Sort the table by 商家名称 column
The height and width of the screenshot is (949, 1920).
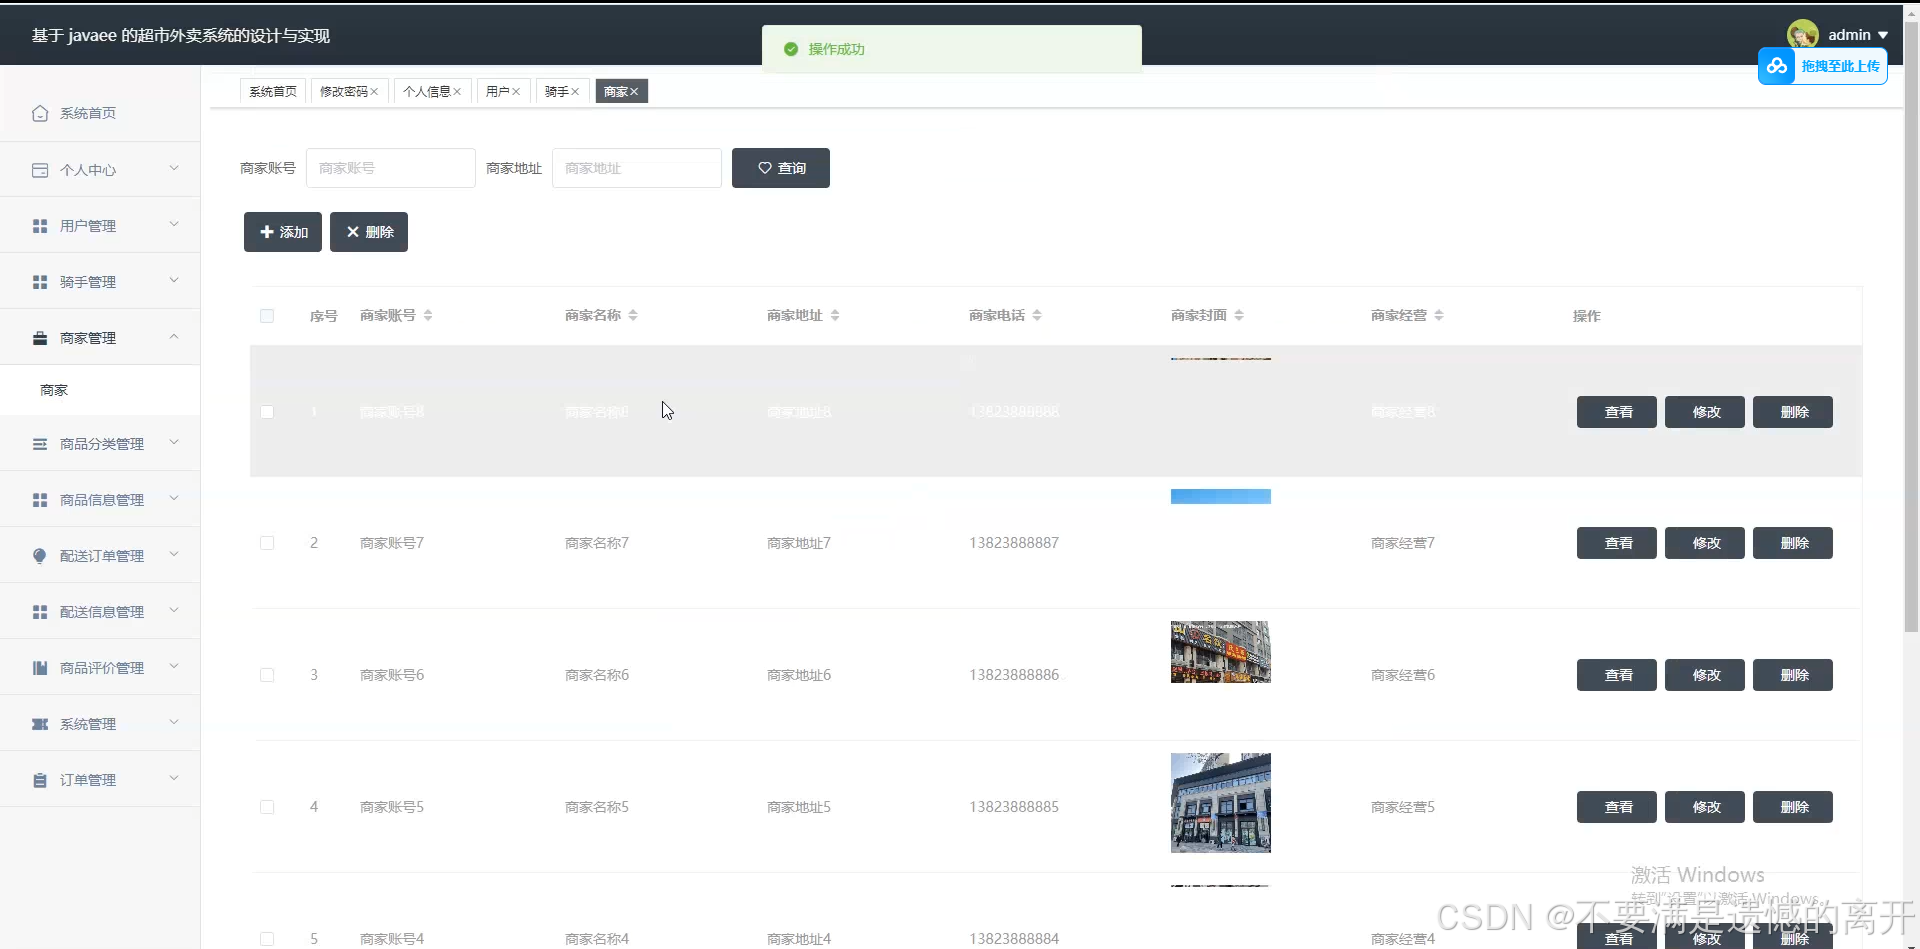(633, 315)
